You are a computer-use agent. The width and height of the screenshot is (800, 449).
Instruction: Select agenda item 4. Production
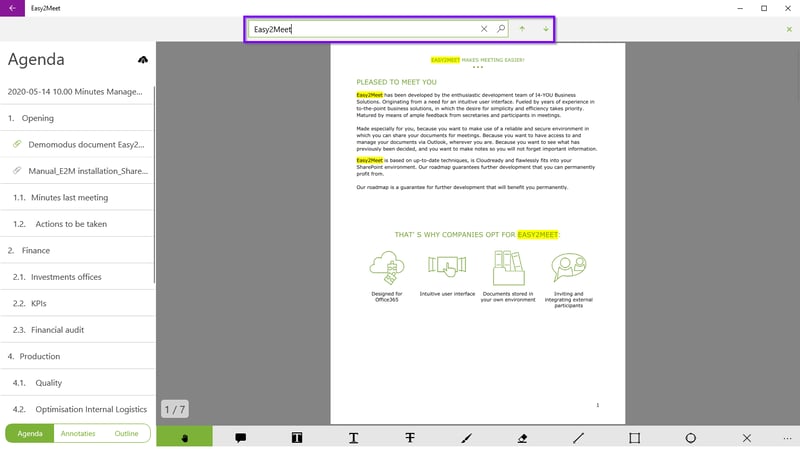click(77, 357)
